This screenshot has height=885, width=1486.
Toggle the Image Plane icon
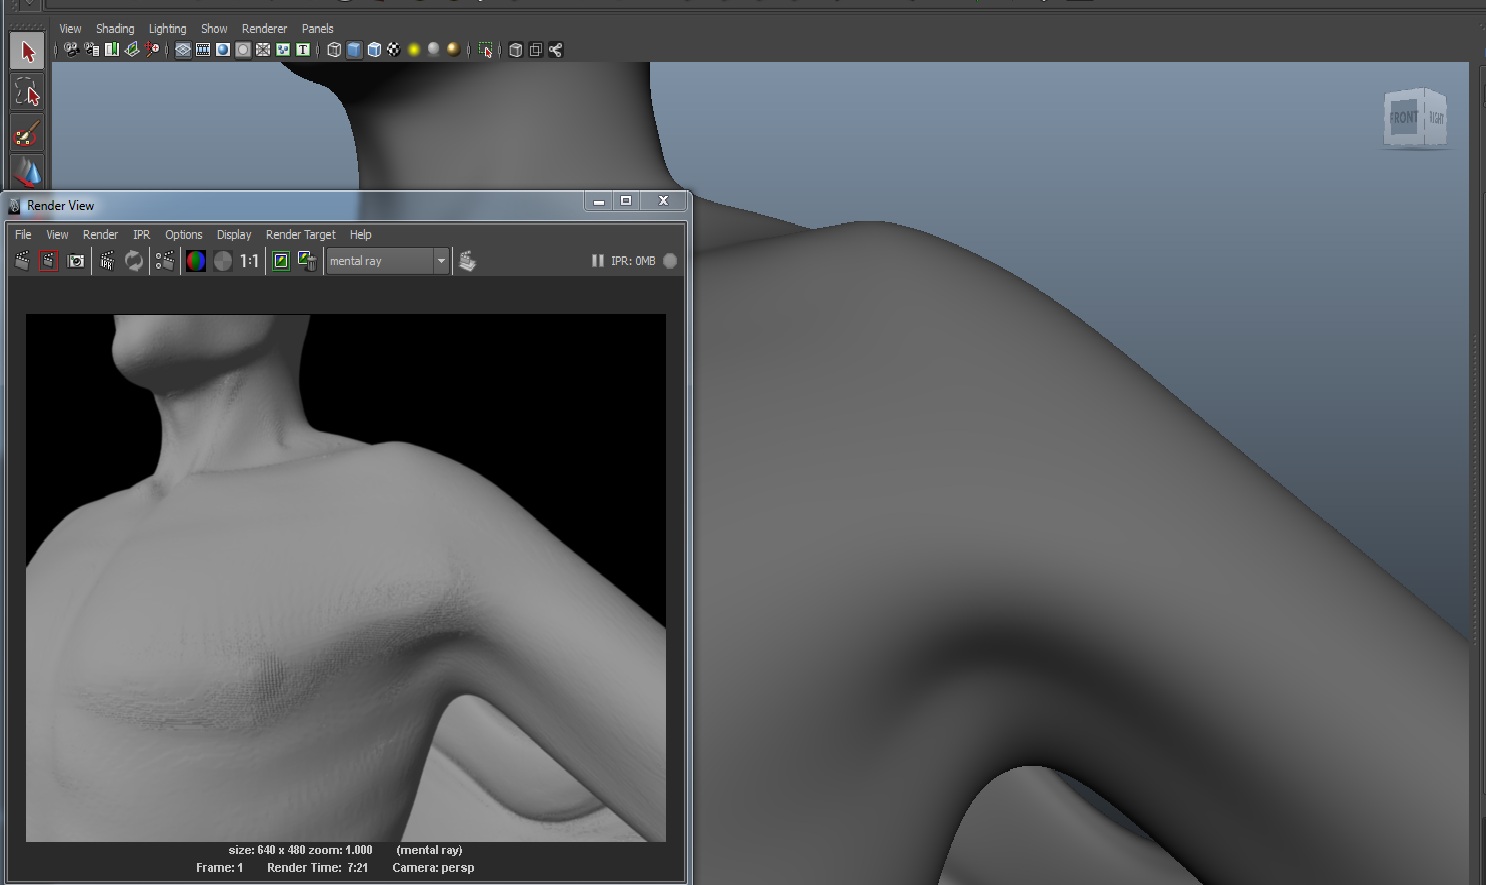[x=132, y=49]
